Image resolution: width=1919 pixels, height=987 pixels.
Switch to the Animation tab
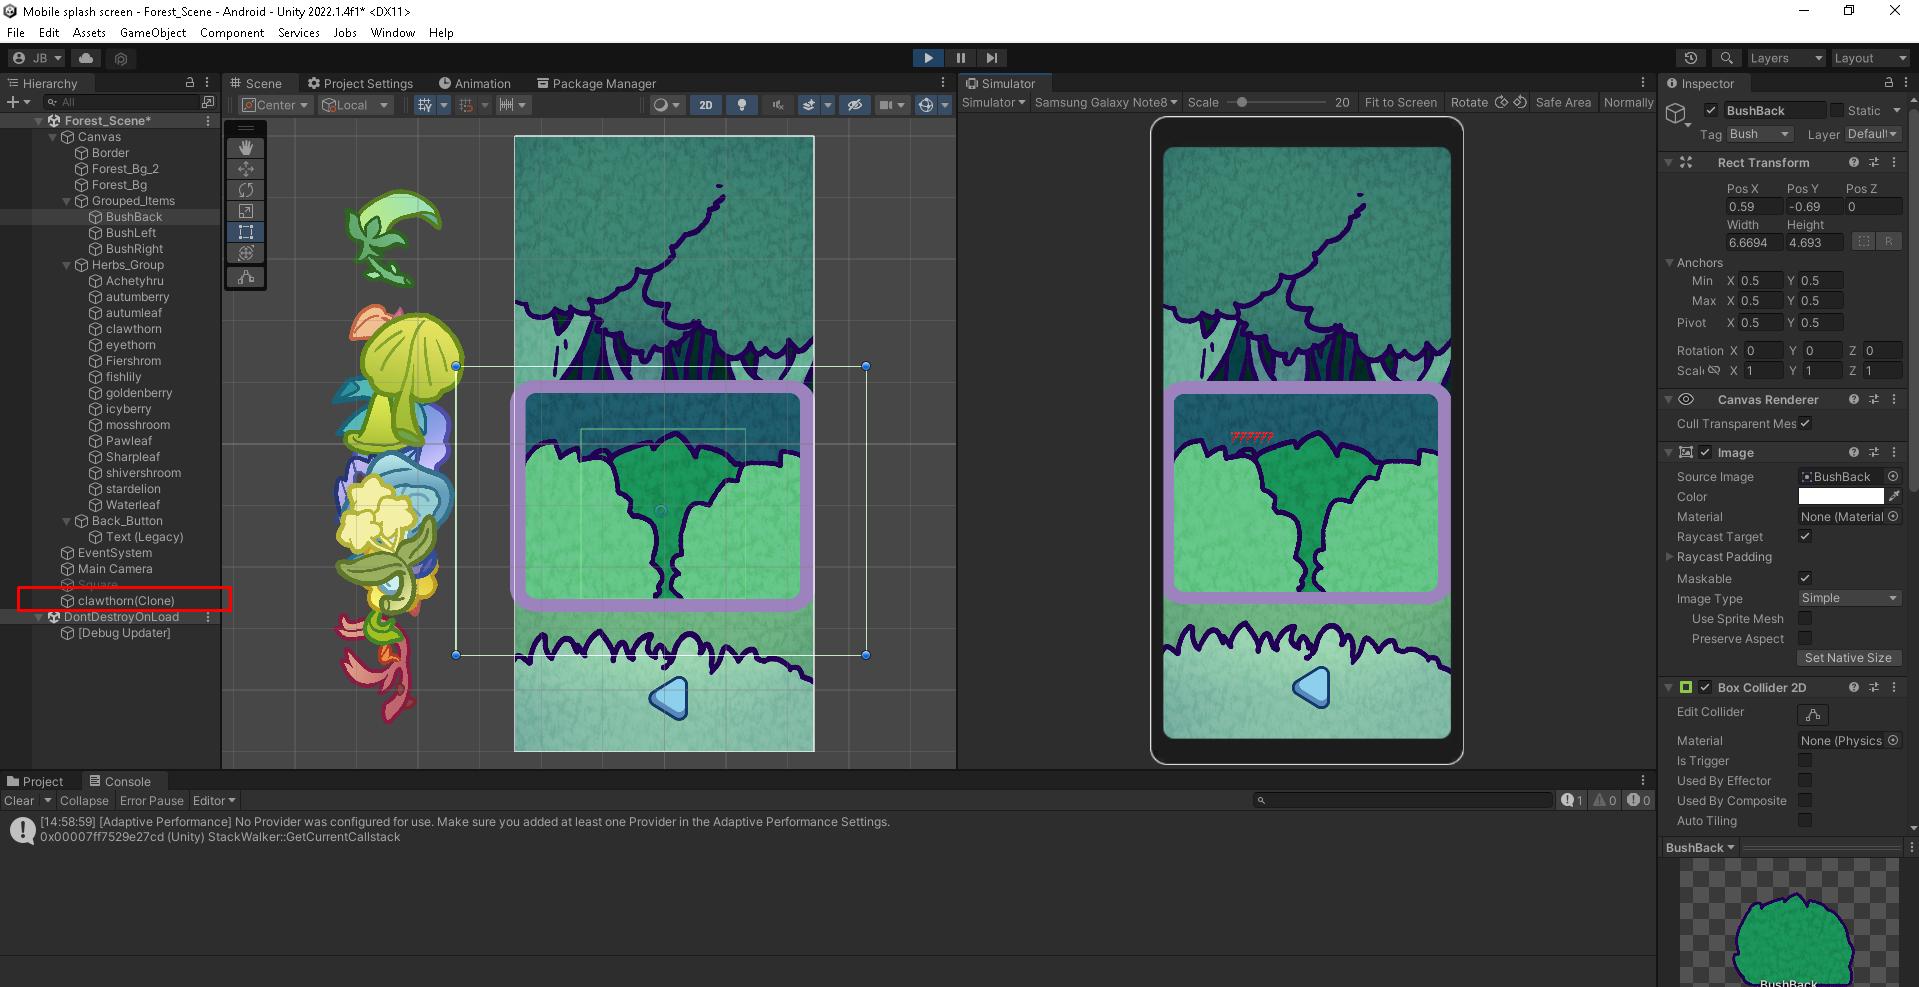tap(474, 83)
